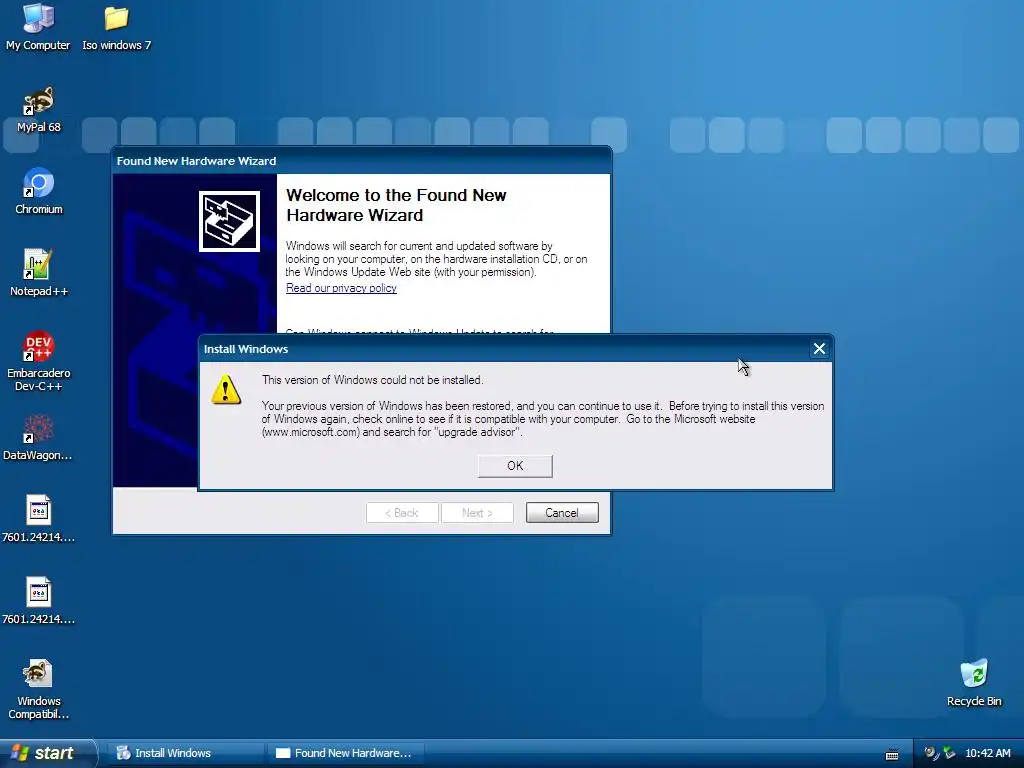The width and height of the screenshot is (1024, 768).
Task: Select the MyPal 68 shortcut icon
Action: pos(39,109)
